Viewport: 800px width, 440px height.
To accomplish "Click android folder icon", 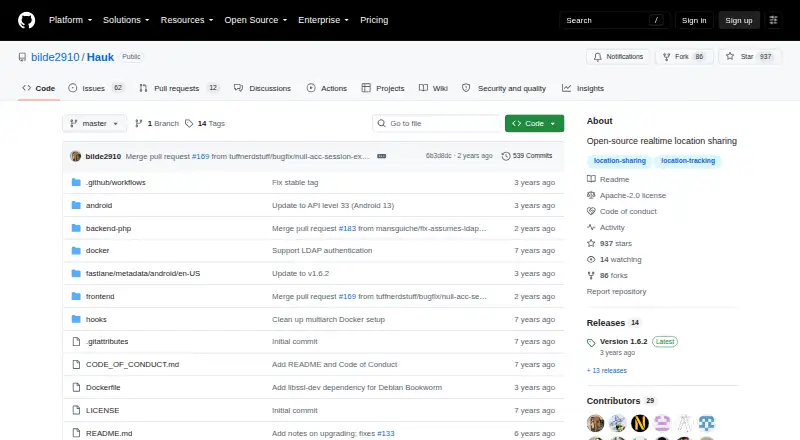I will coord(76,205).
